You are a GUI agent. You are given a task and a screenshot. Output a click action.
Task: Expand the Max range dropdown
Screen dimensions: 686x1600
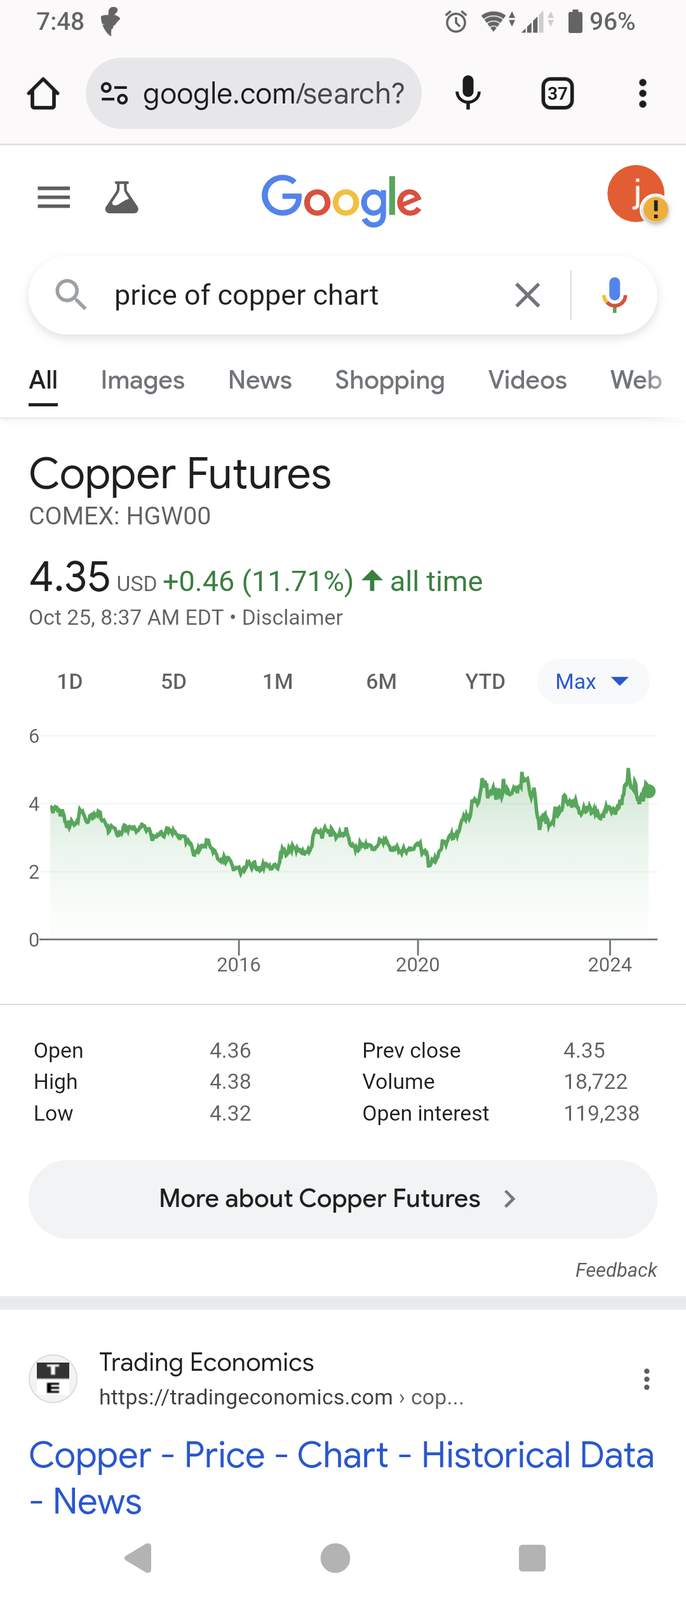pyautogui.click(x=593, y=682)
